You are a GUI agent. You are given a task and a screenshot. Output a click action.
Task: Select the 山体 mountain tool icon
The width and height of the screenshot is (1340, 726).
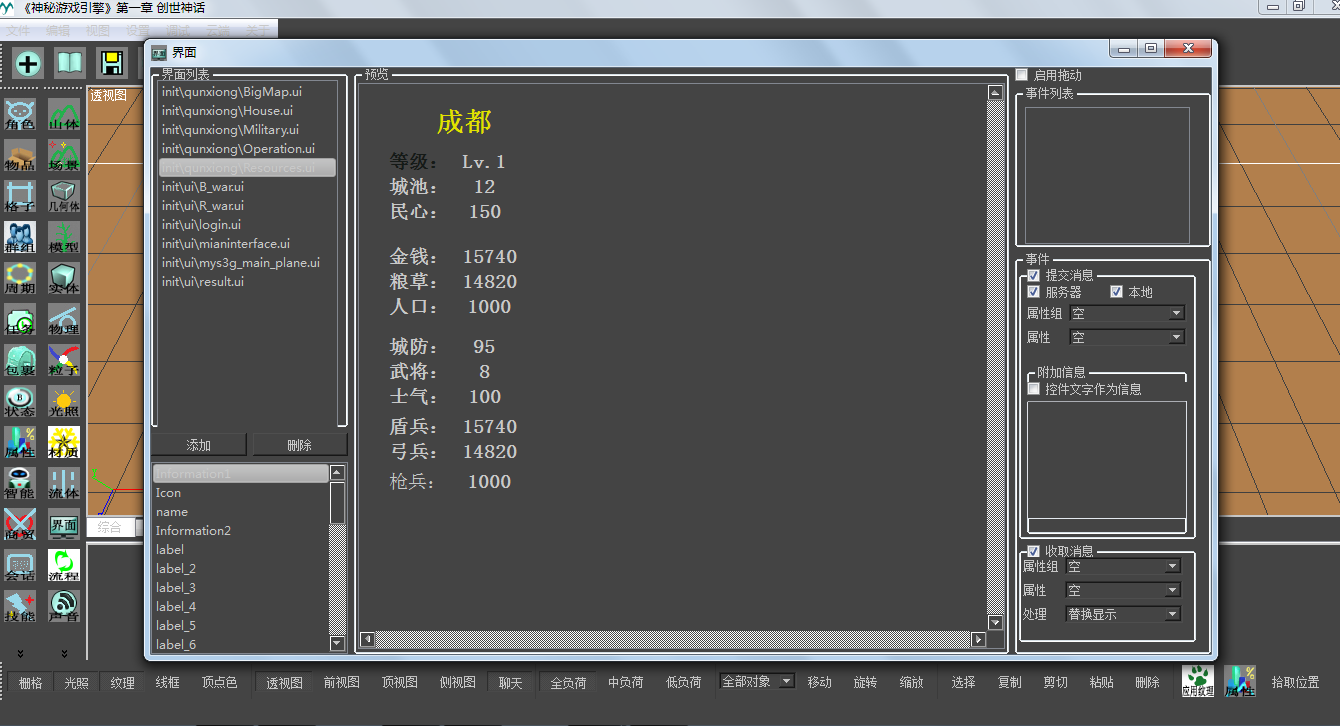click(64, 114)
